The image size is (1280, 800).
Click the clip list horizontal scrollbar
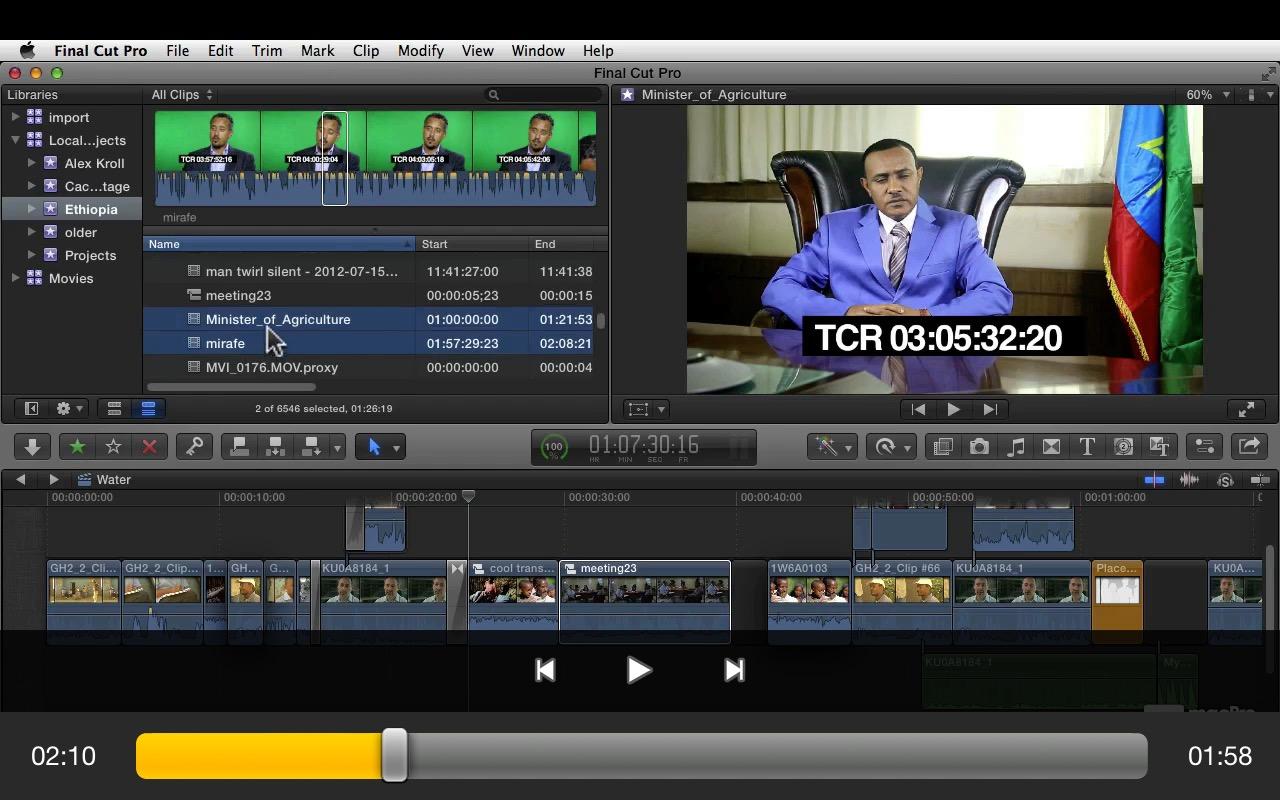pyautogui.click(x=232, y=387)
